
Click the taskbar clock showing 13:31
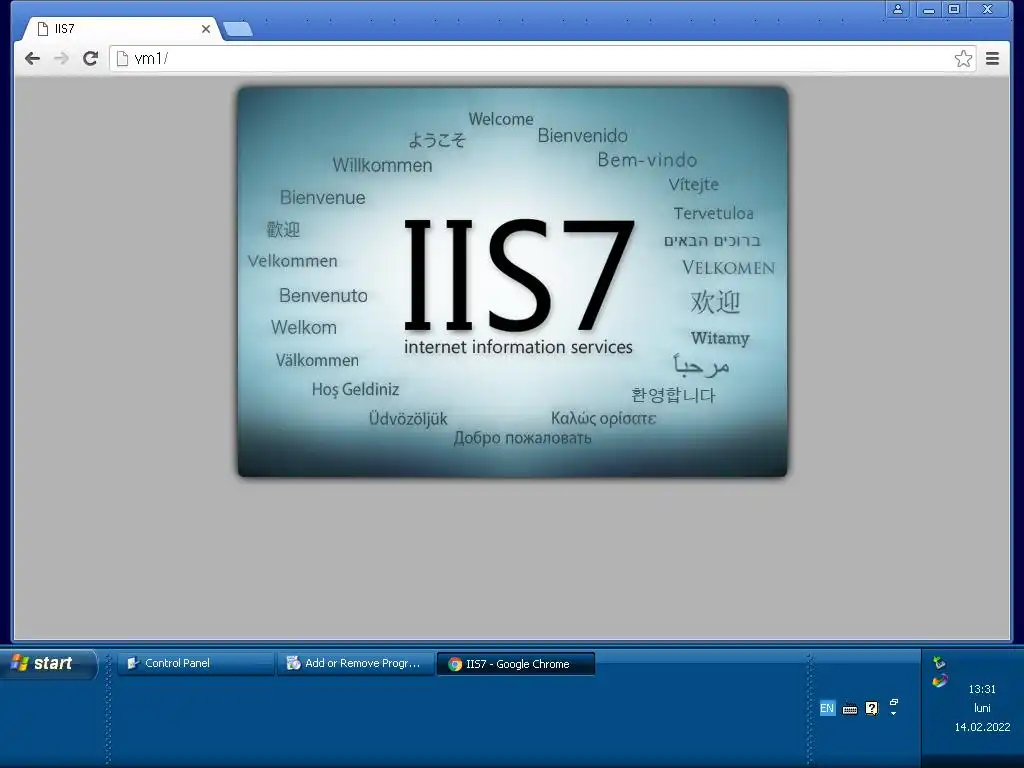982,689
